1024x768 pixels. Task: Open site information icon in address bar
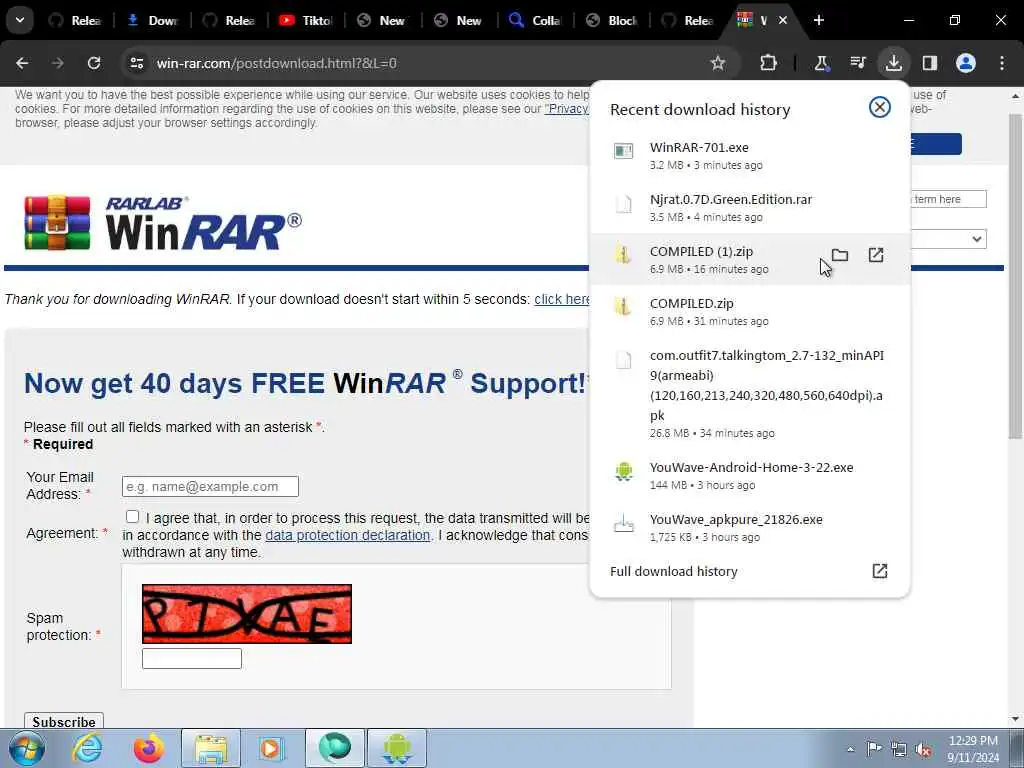point(136,63)
